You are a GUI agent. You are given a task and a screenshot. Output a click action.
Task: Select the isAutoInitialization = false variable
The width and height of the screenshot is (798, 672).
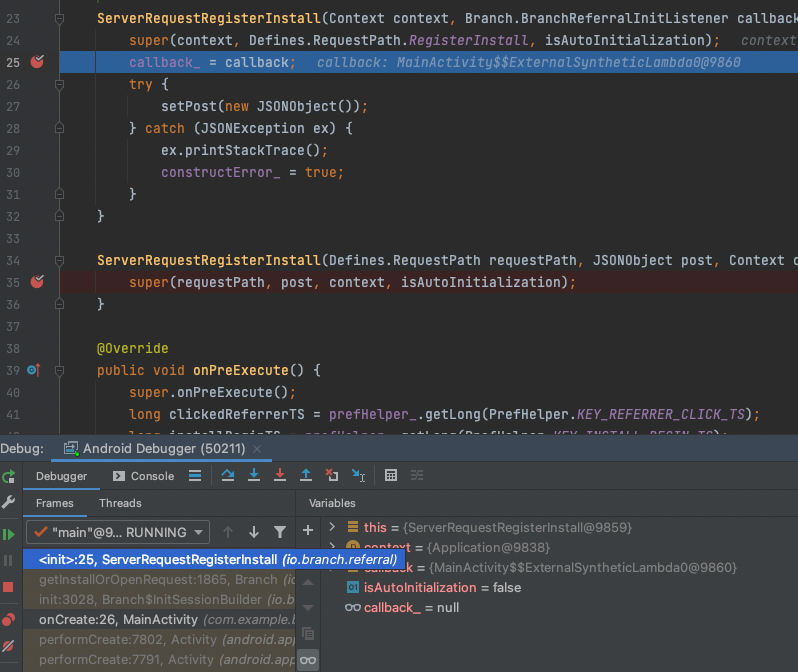tap(442, 587)
